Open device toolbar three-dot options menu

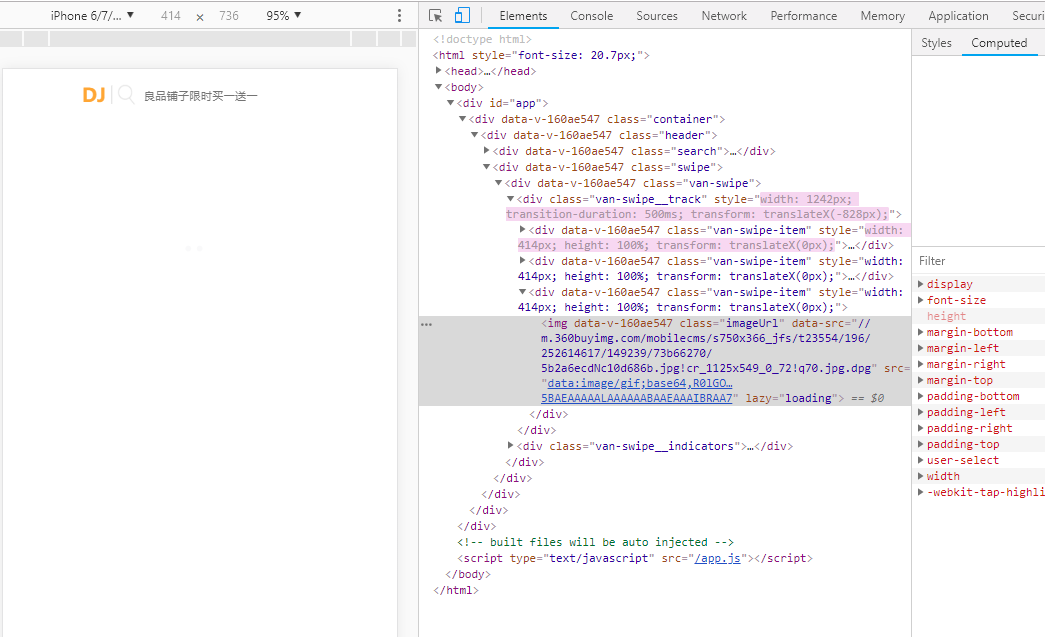[399, 15]
